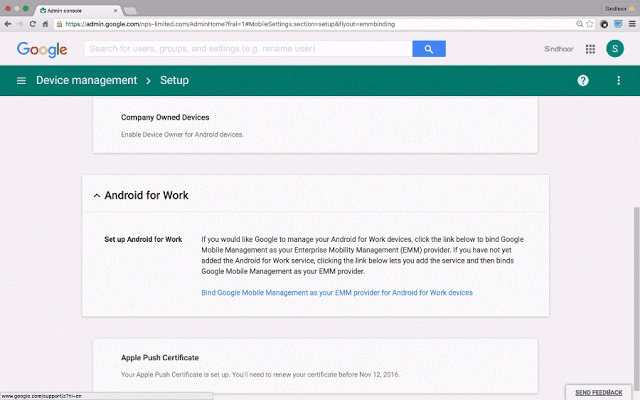Image resolution: width=640 pixels, height=400 pixels.
Task: Click the dark circular extension icon
Action: [604, 24]
